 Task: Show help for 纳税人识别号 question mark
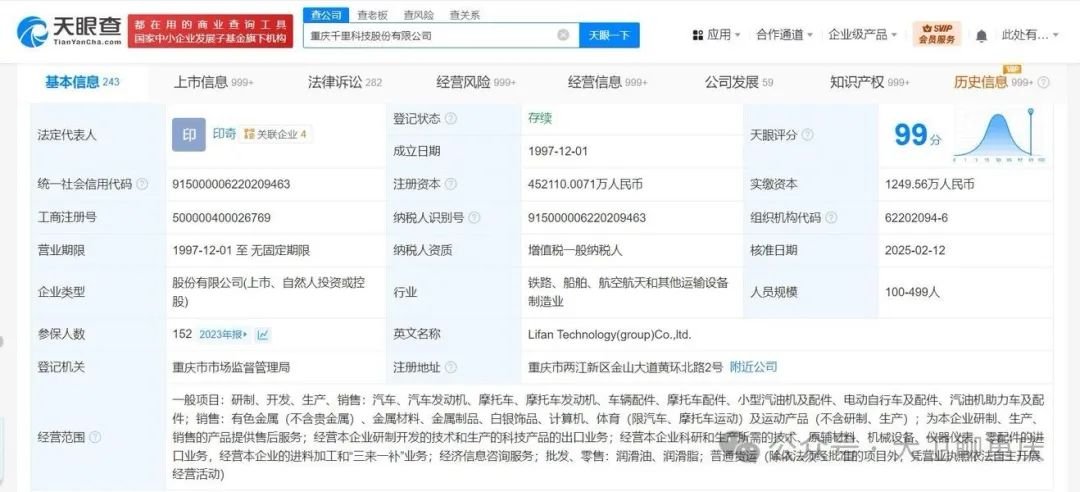coord(474,218)
